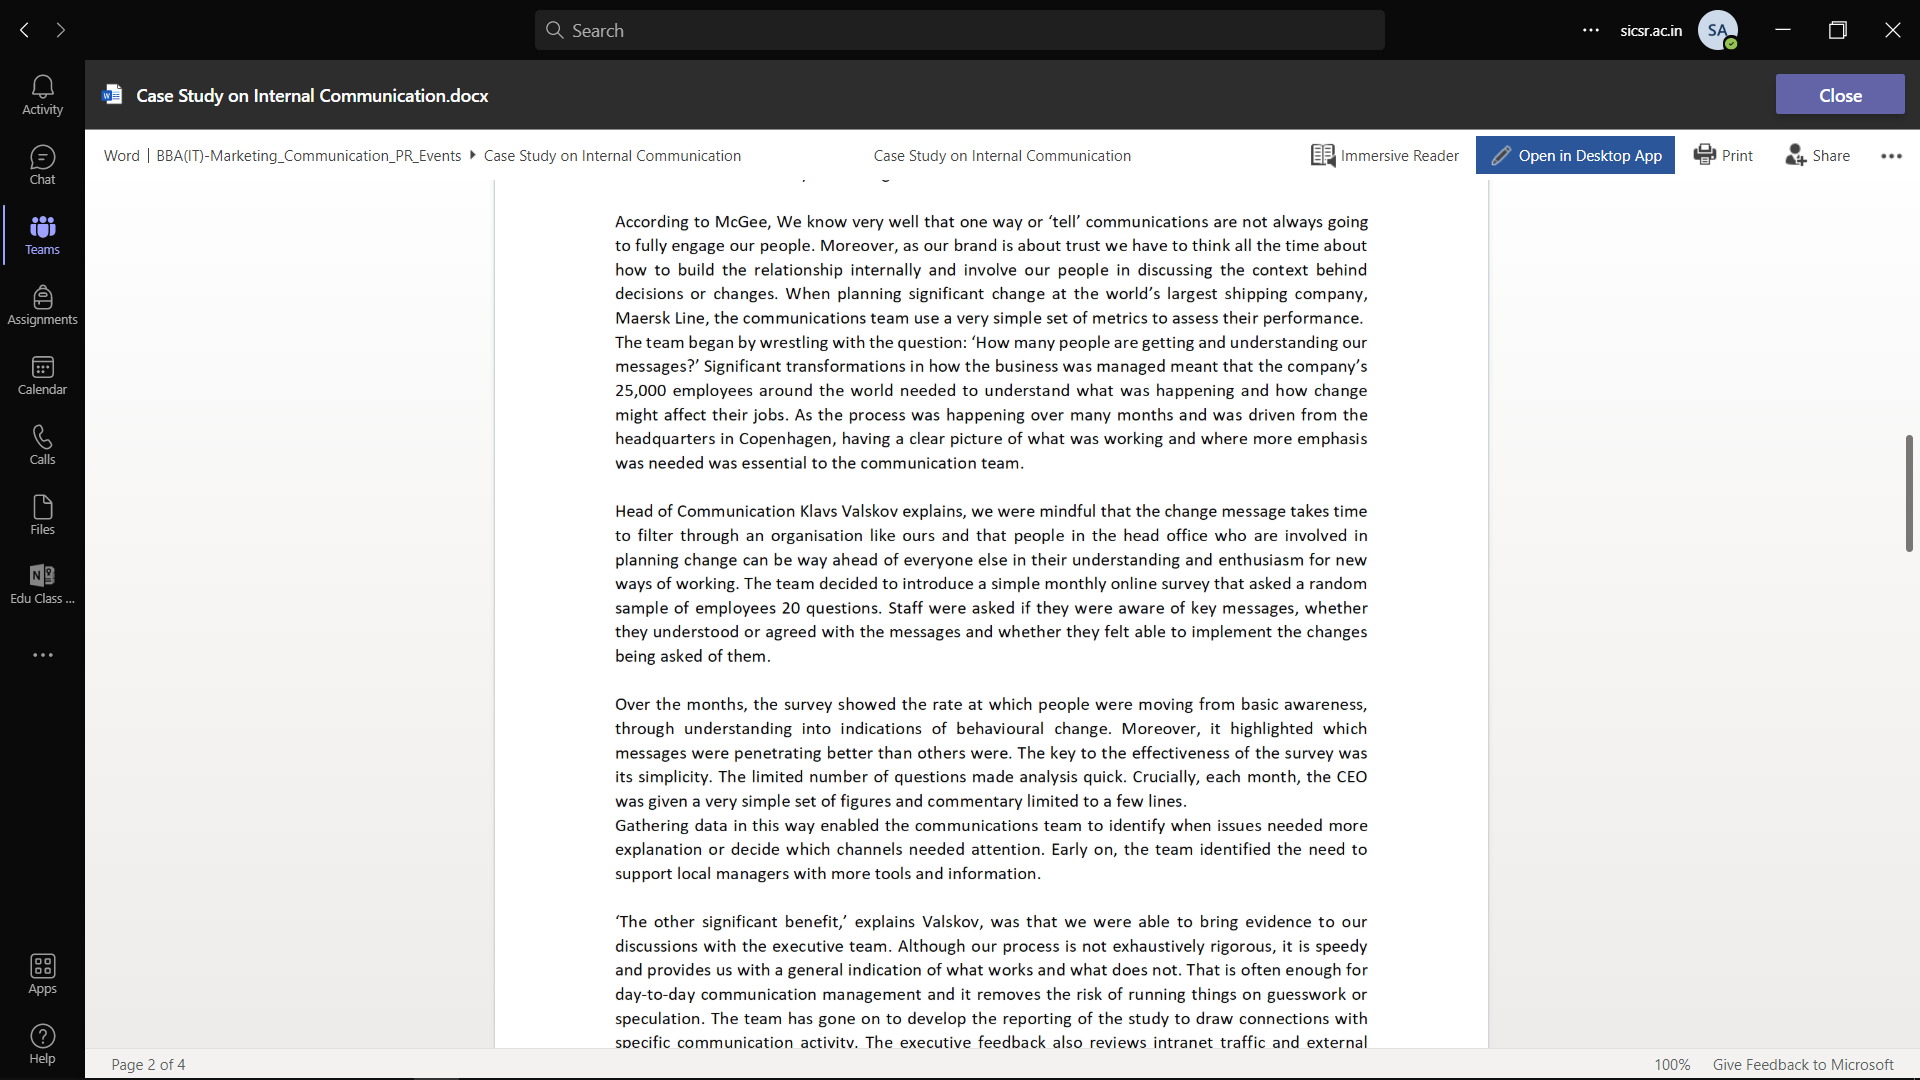View Assignments from the sidebar

click(x=42, y=304)
